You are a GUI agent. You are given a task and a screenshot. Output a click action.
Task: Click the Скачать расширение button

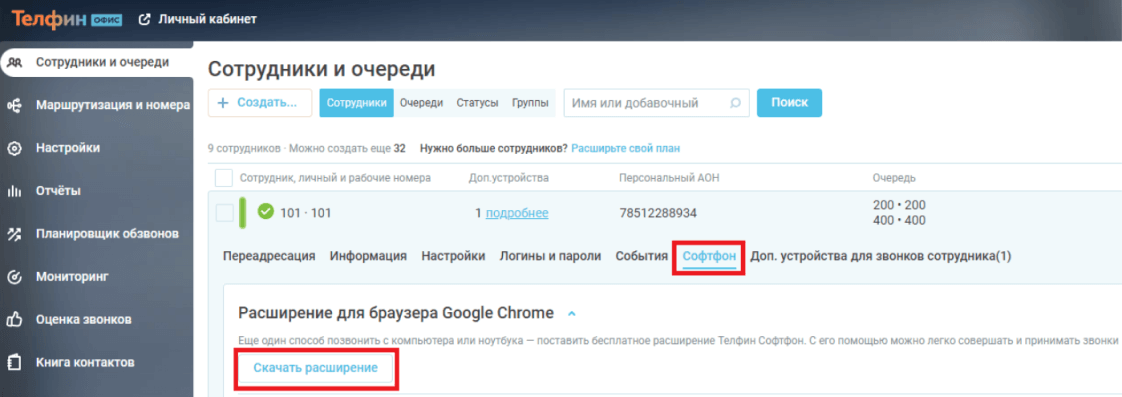(316, 368)
